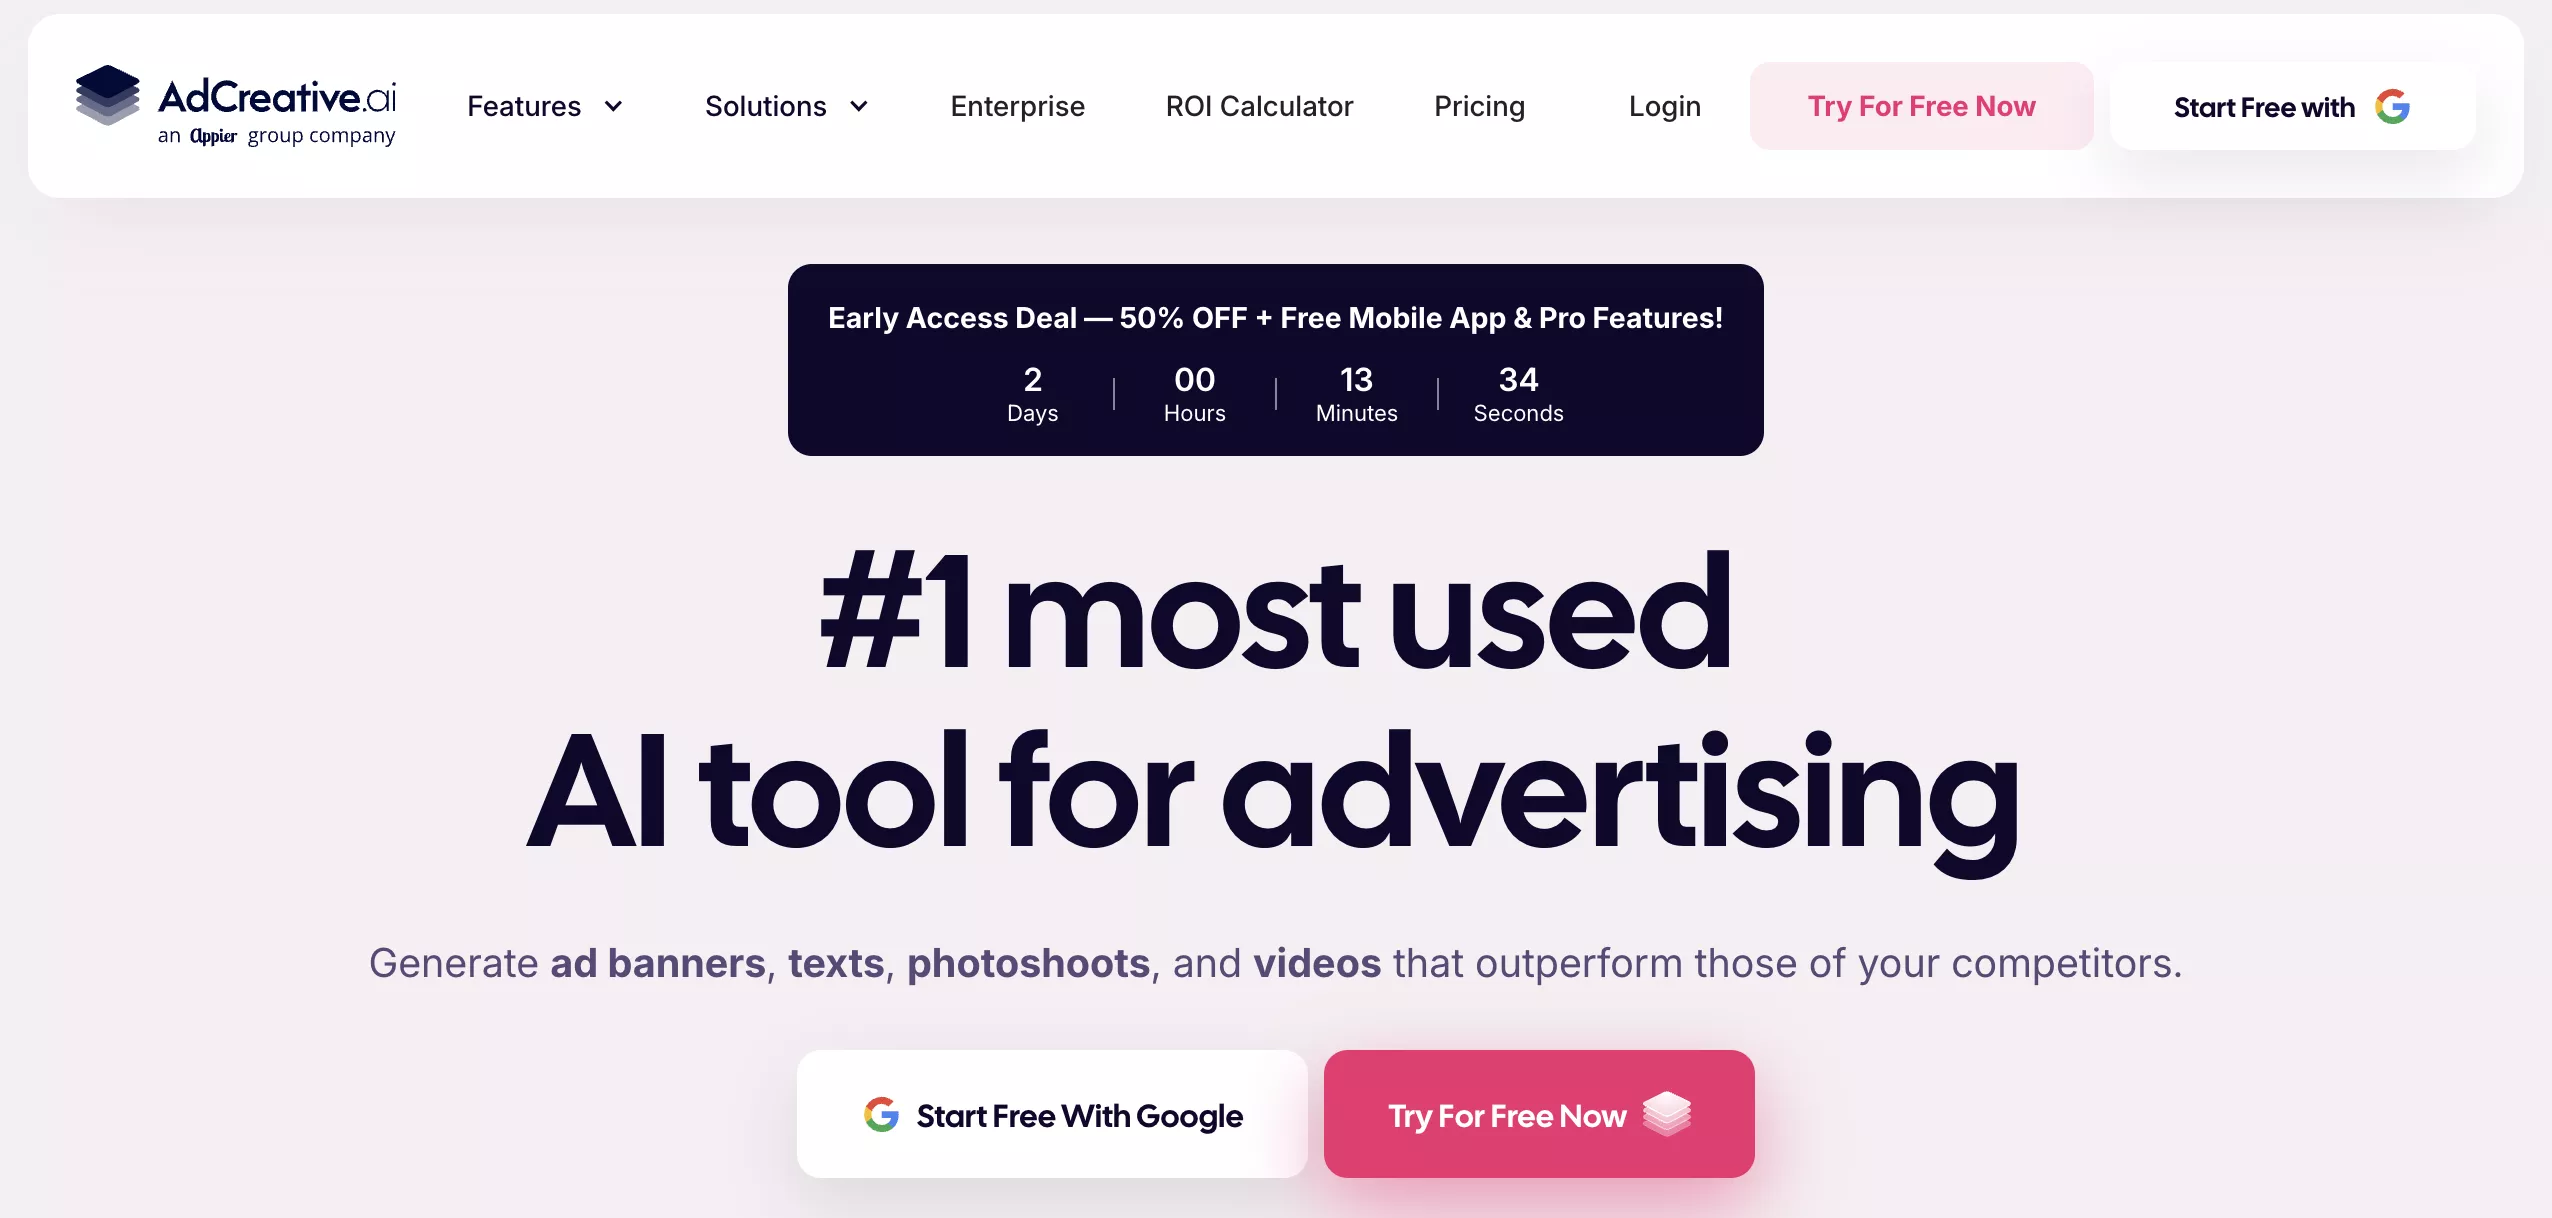The image size is (2552, 1218).
Task: Click the countdown Days counter
Action: tap(1032, 394)
